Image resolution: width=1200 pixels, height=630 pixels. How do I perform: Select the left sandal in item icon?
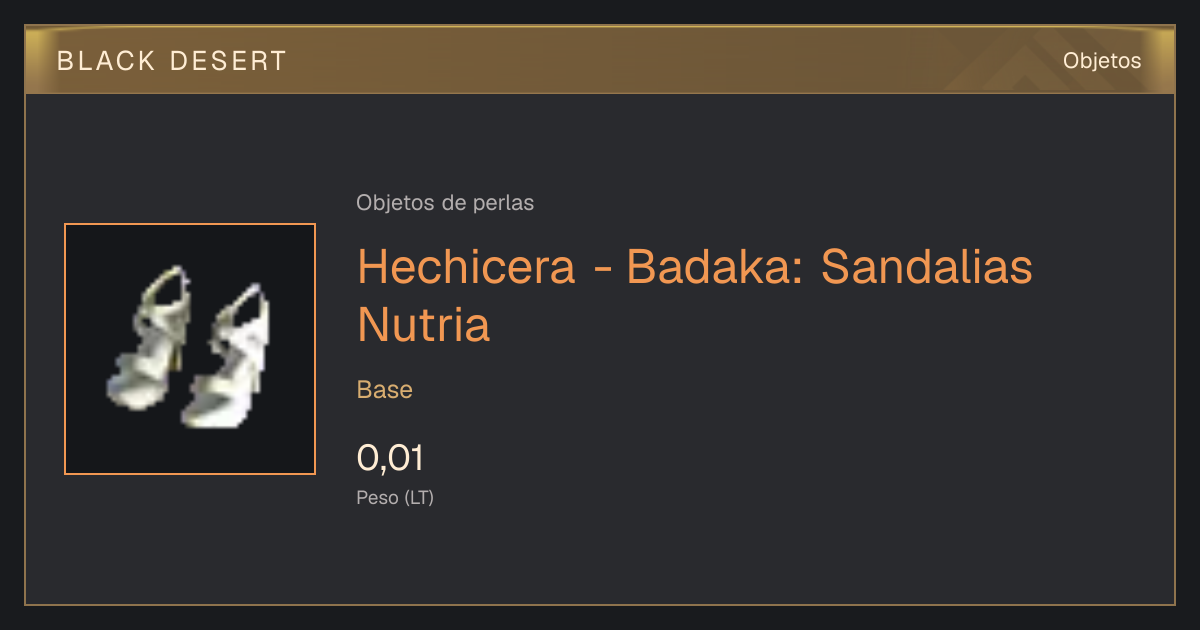point(148,338)
